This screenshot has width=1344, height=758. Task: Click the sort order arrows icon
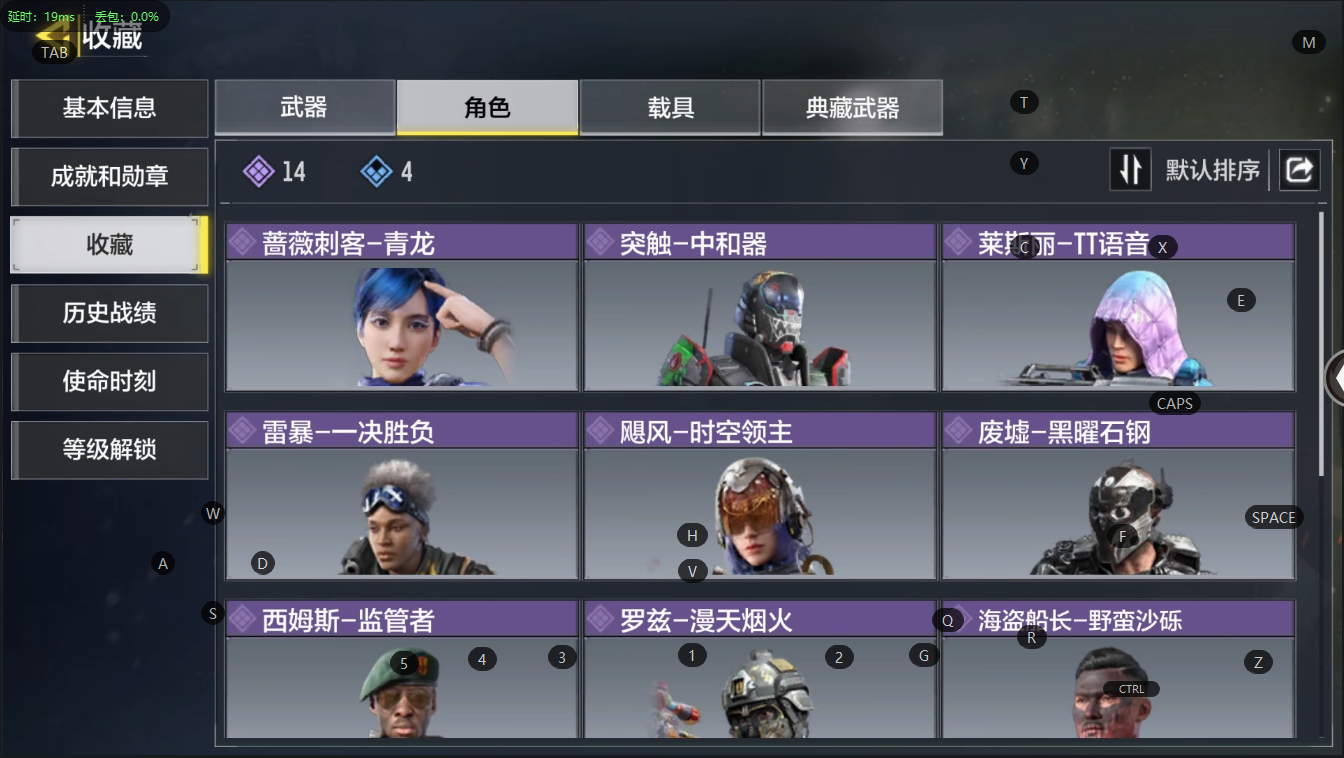click(x=1131, y=170)
